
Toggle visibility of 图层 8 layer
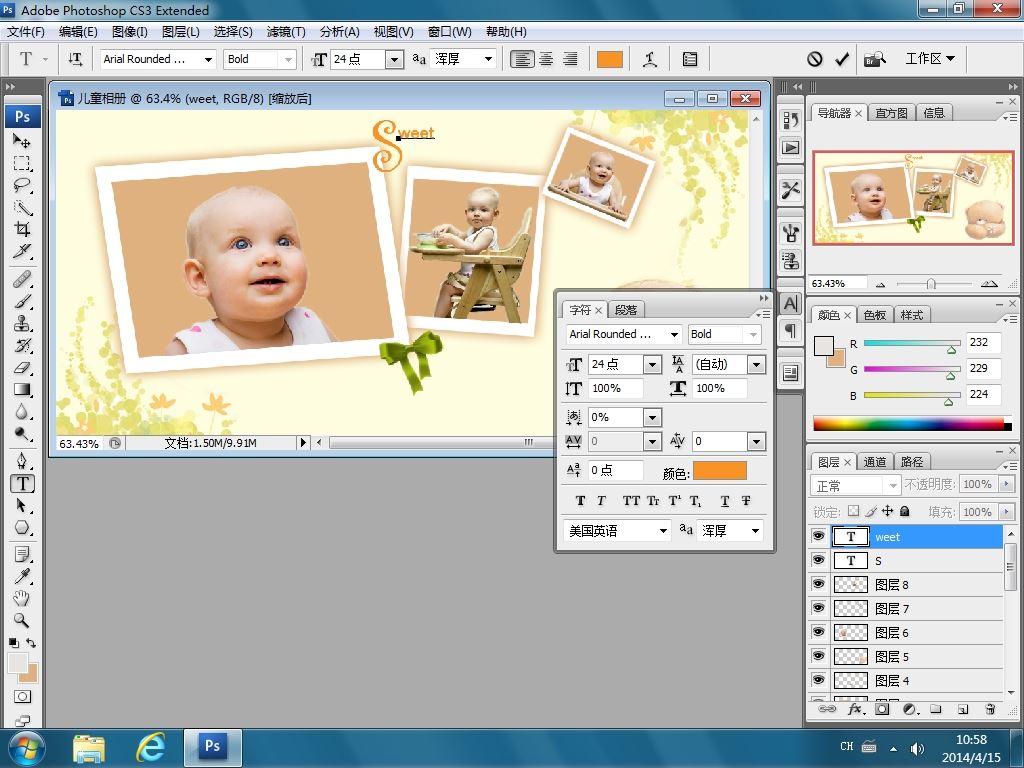click(x=819, y=584)
